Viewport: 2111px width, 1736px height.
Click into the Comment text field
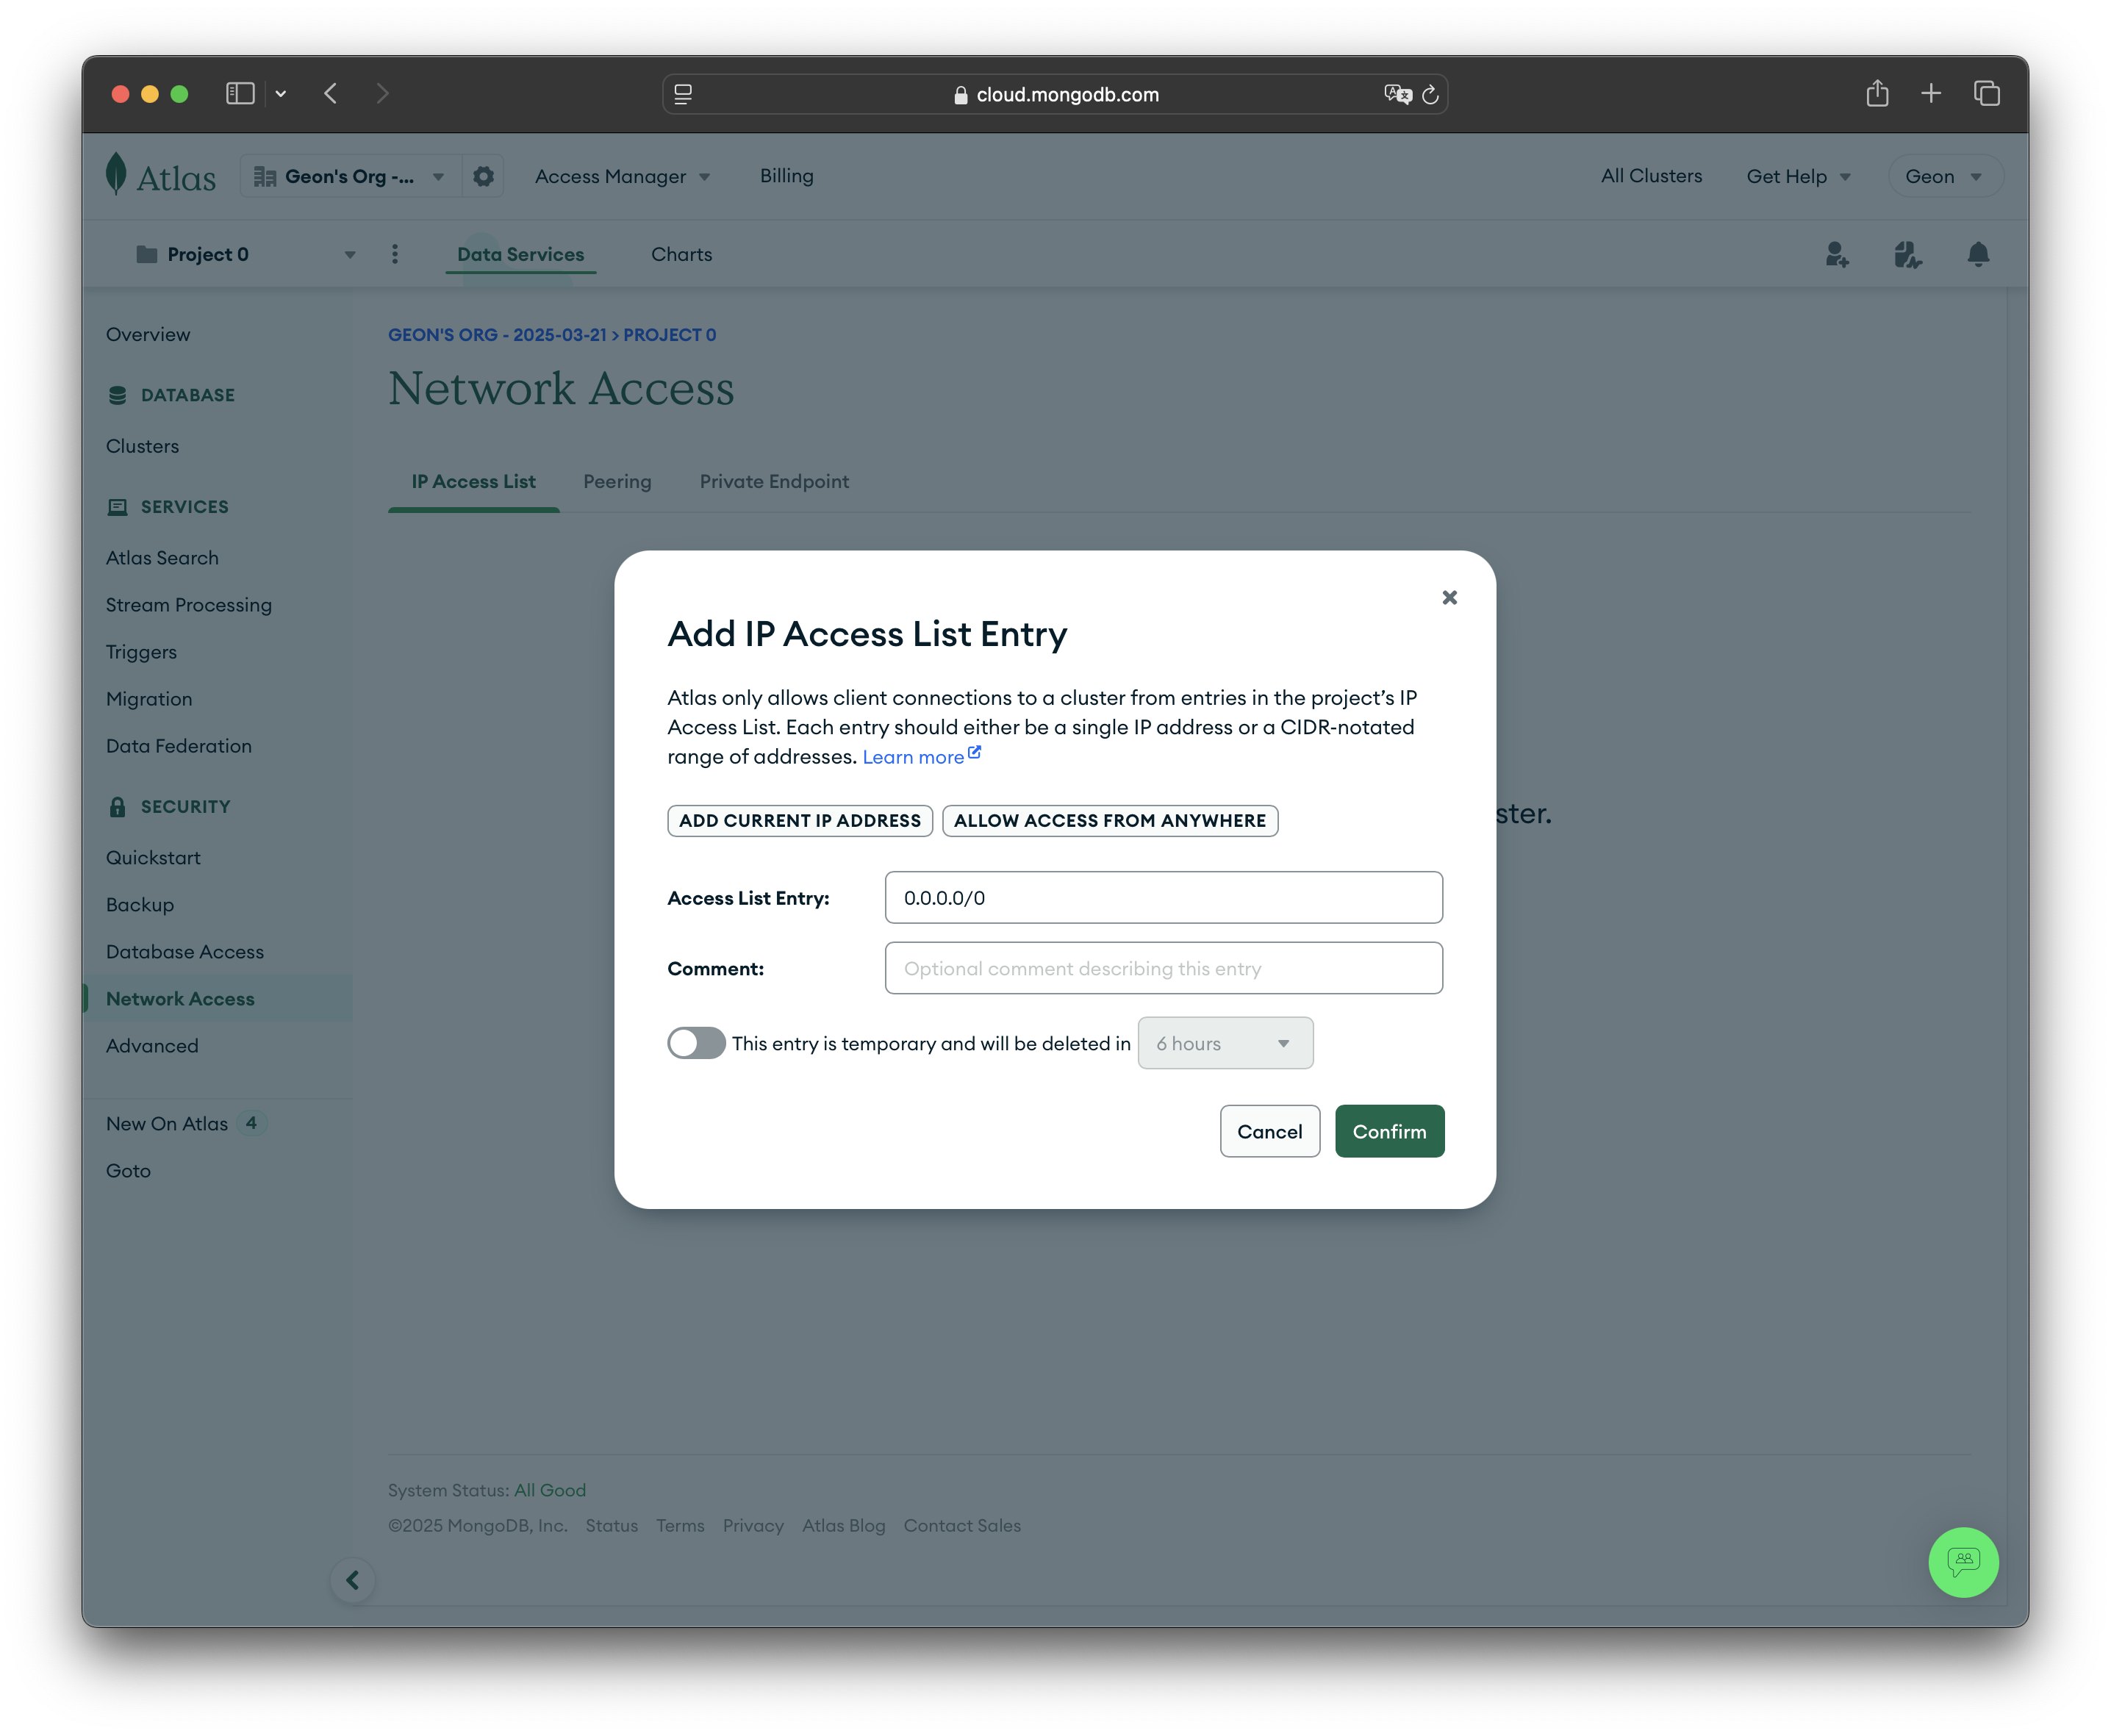click(x=1163, y=968)
